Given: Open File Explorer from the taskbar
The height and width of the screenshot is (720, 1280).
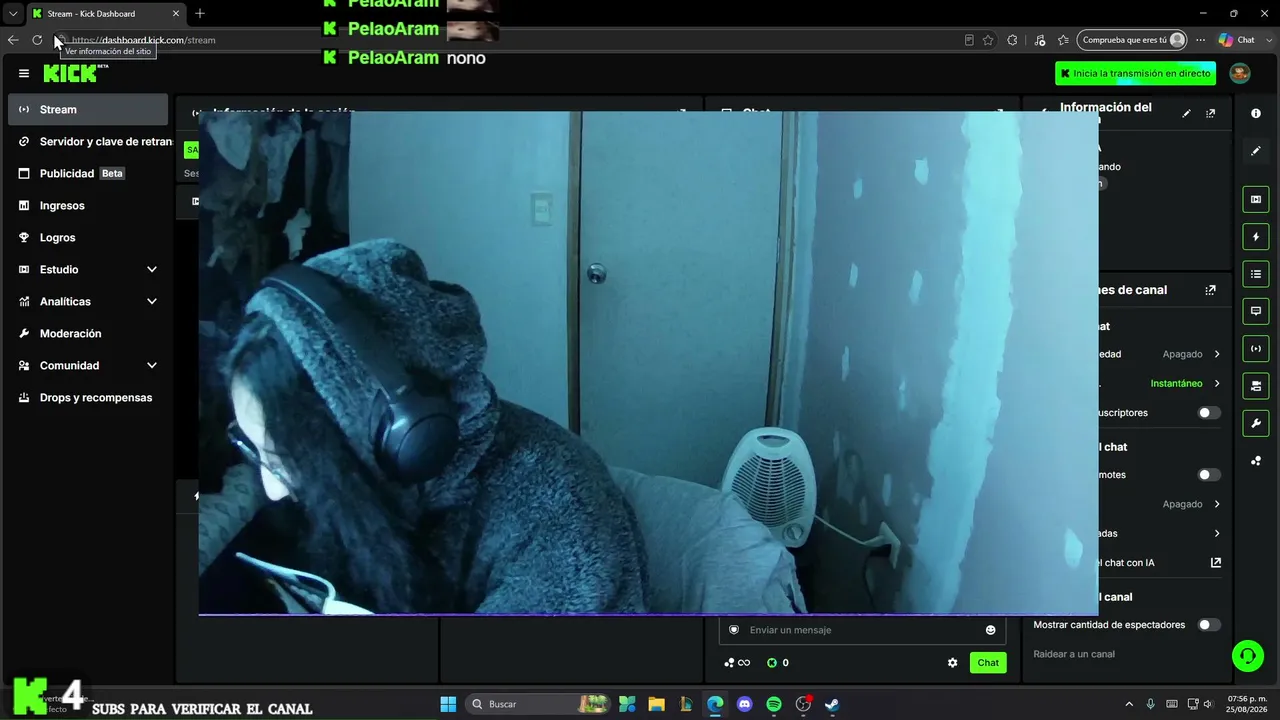Looking at the screenshot, I should tap(656, 704).
